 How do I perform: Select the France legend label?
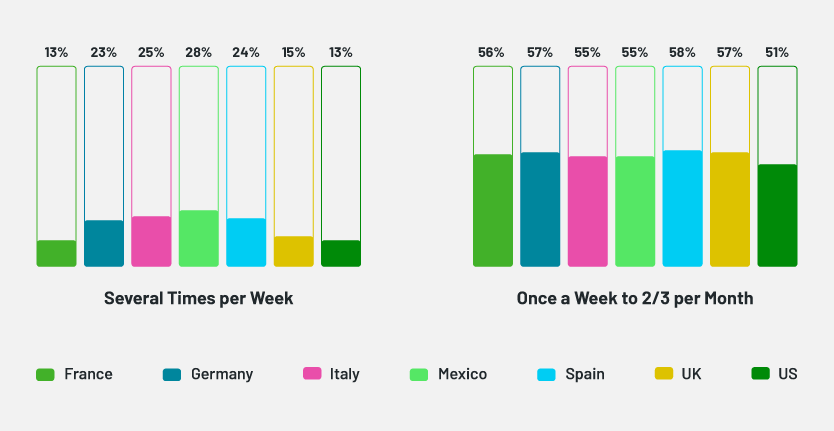(88, 375)
